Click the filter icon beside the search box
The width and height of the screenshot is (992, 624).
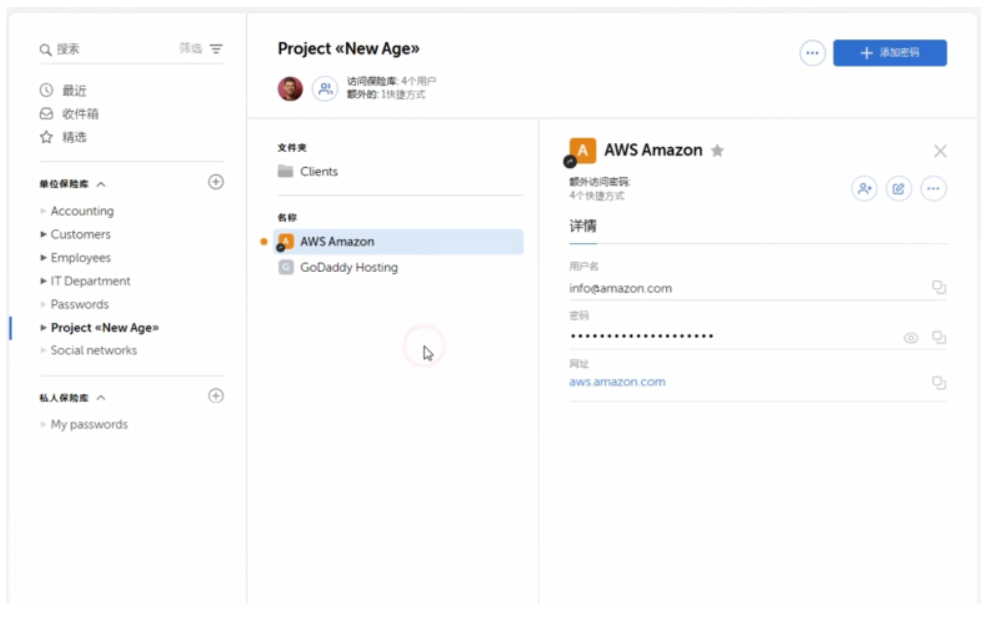(216, 49)
